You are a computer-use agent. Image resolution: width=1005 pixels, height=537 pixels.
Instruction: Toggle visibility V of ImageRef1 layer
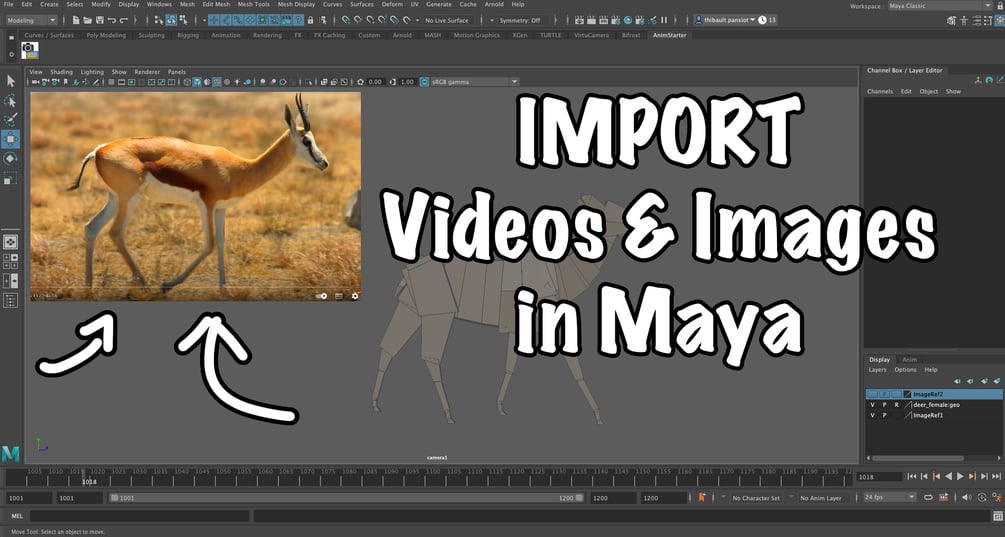[872, 415]
